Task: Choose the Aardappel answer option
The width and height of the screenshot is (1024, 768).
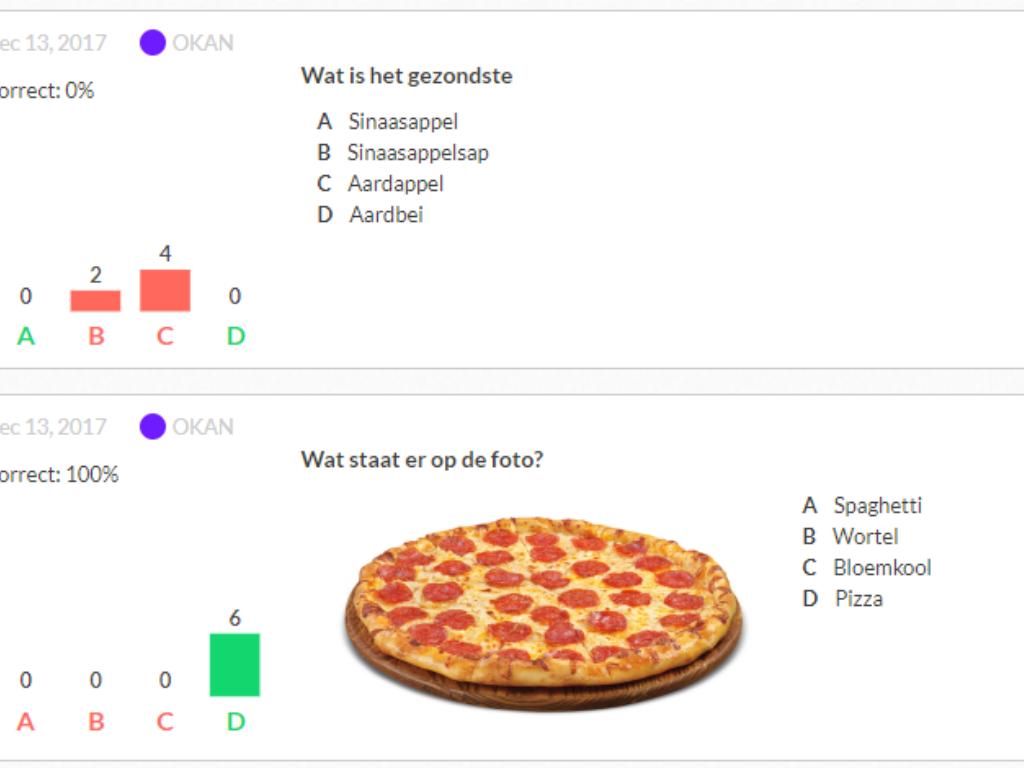Action: (395, 184)
